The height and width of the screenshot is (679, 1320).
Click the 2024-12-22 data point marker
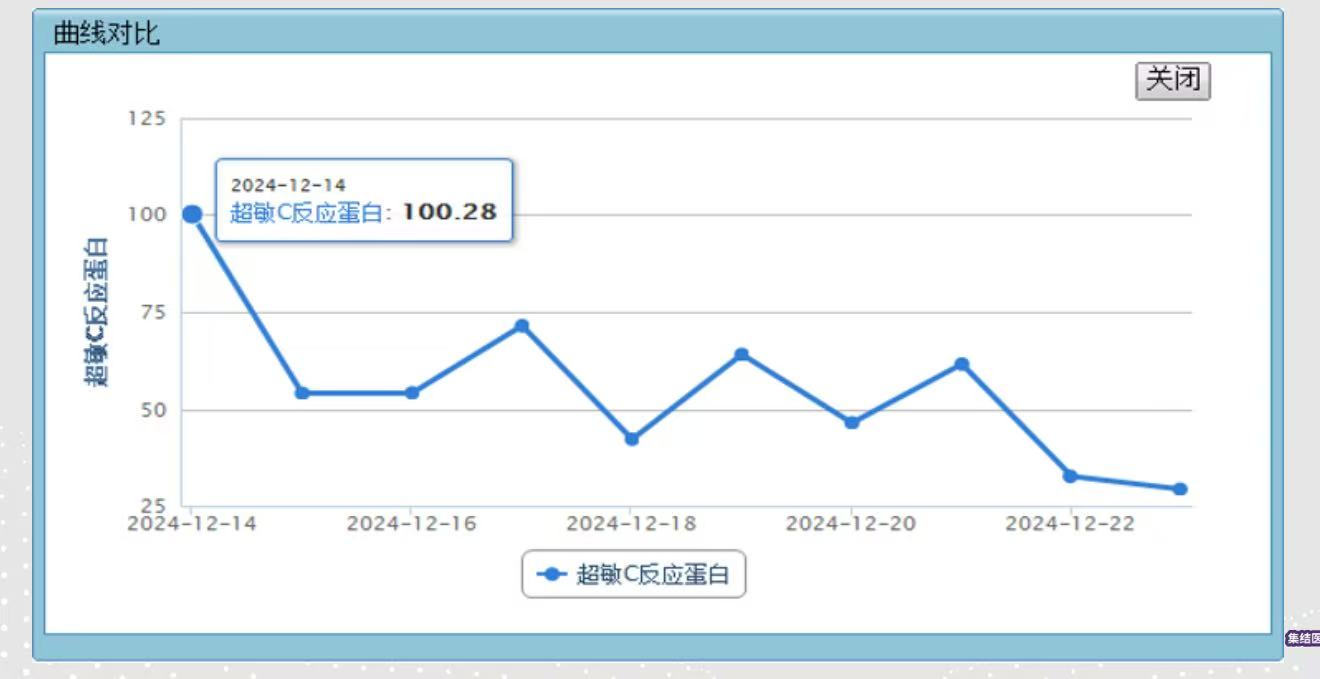point(1070,476)
